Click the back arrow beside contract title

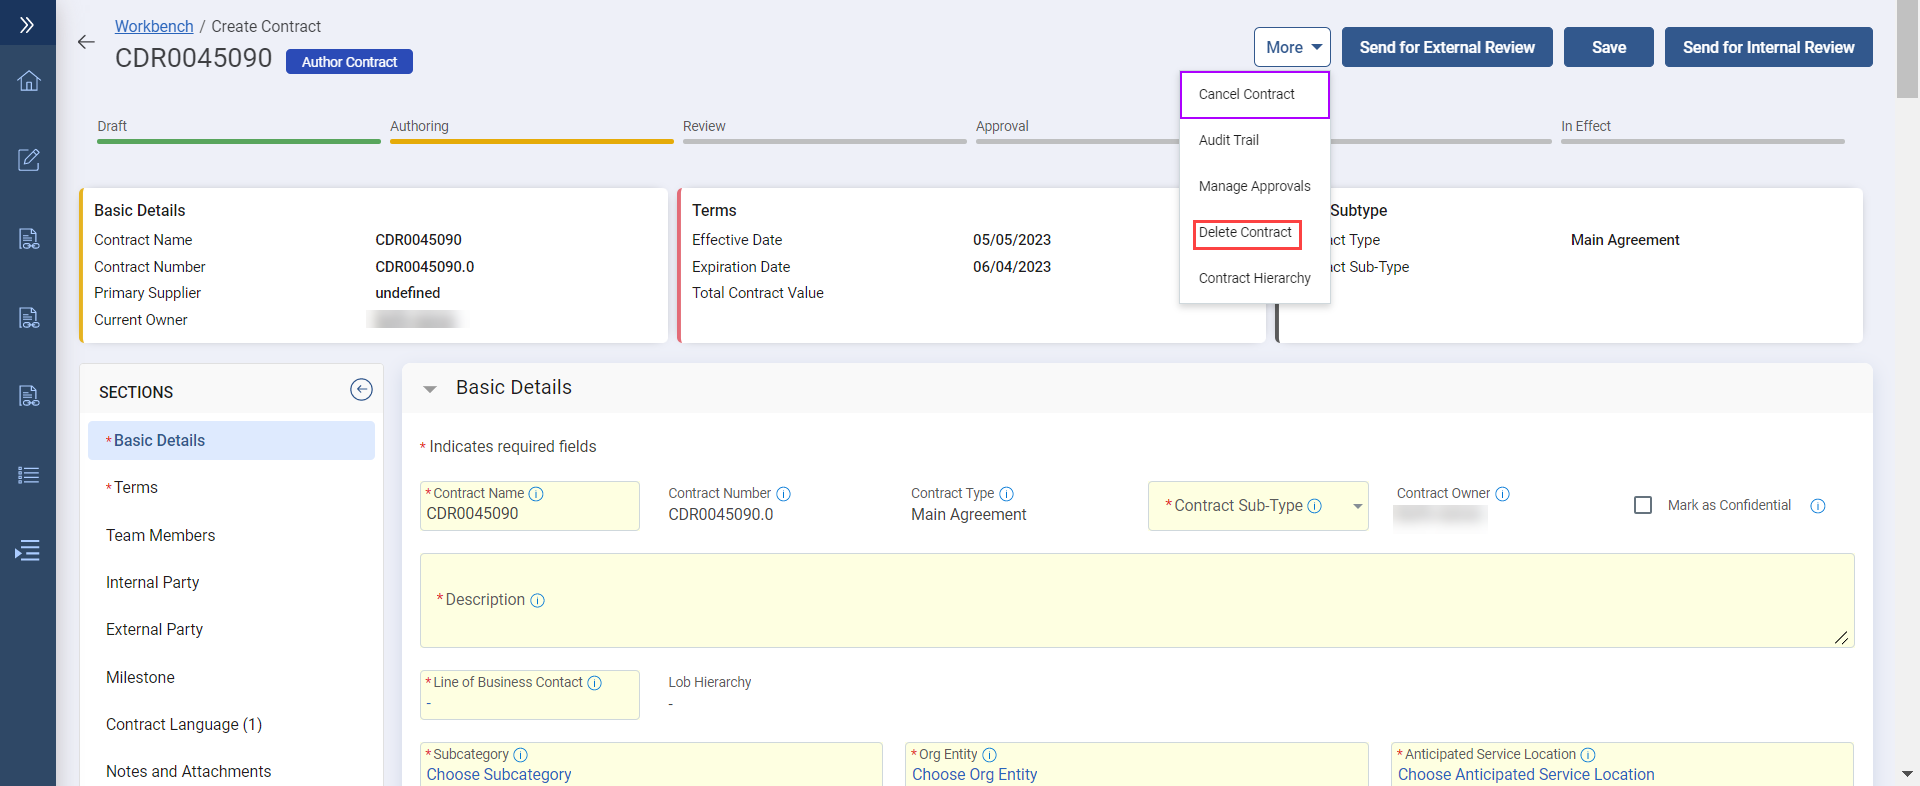[86, 42]
